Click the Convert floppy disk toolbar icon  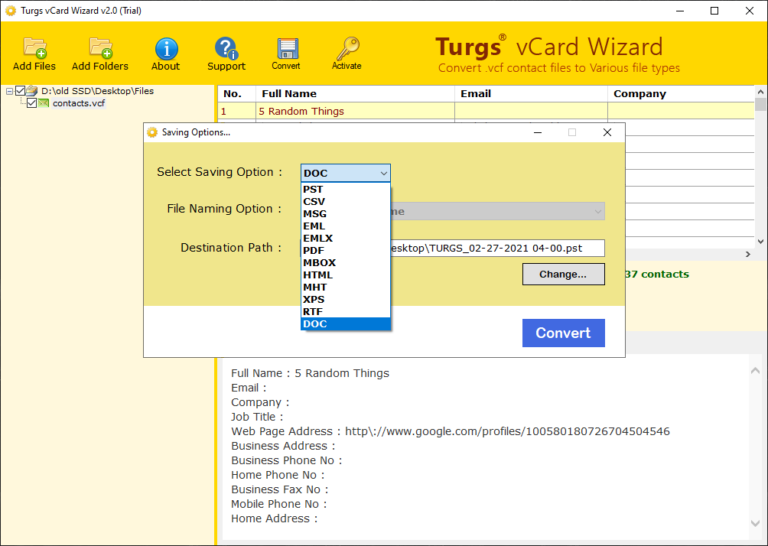pos(287,48)
